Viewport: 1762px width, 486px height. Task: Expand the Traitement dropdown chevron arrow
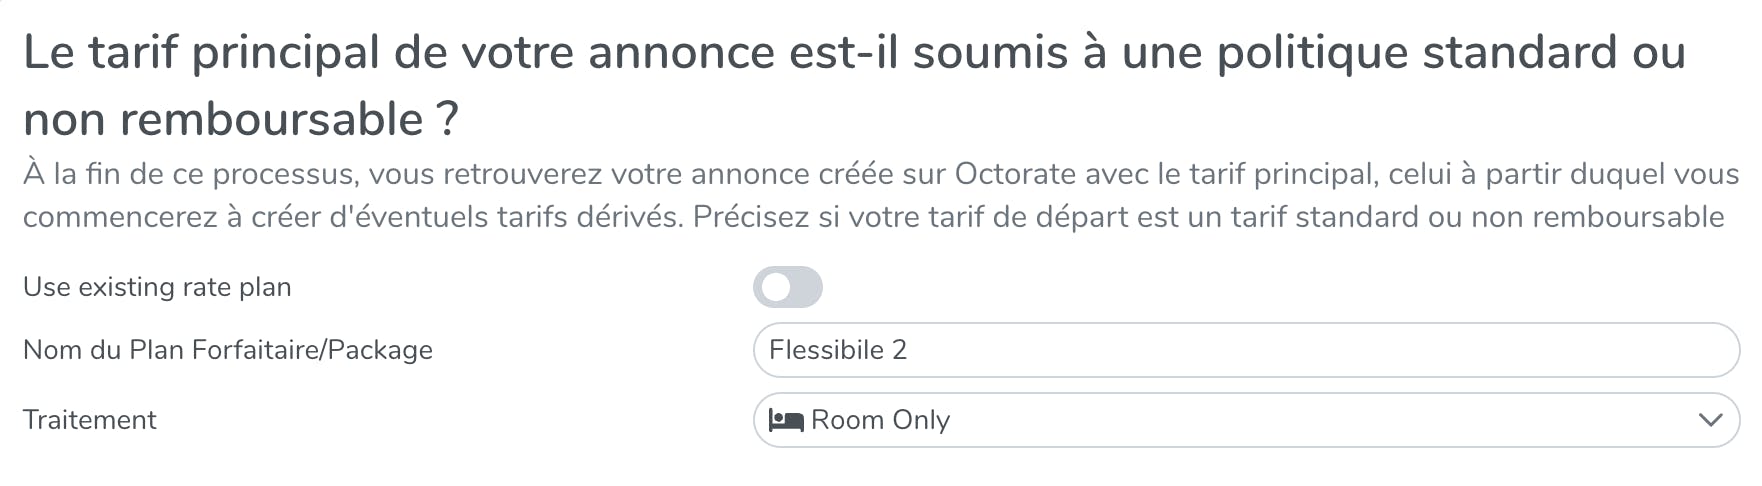click(x=1710, y=420)
